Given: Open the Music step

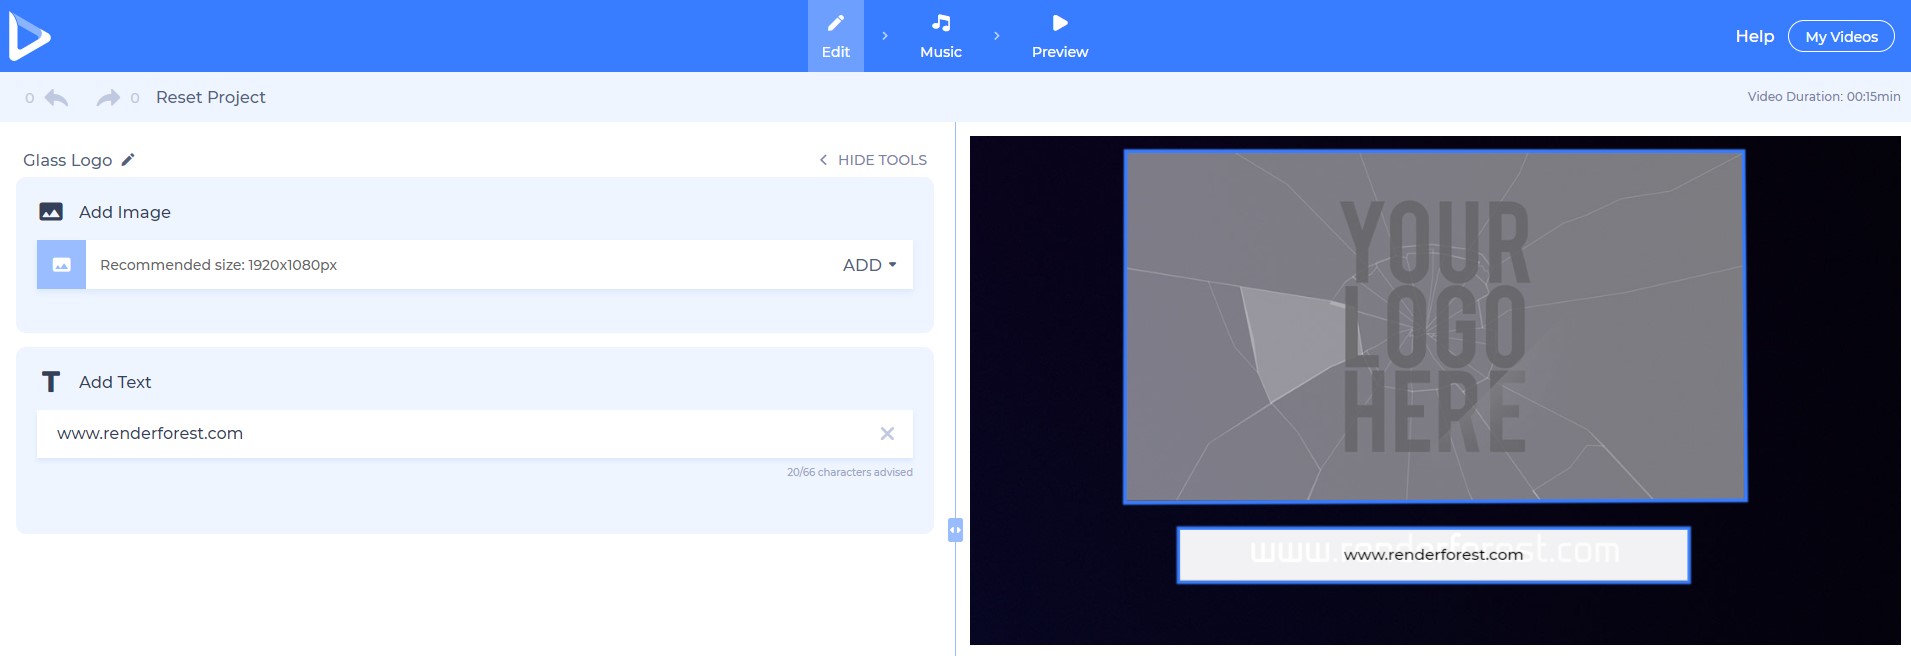Looking at the screenshot, I should pyautogui.click(x=941, y=36).
